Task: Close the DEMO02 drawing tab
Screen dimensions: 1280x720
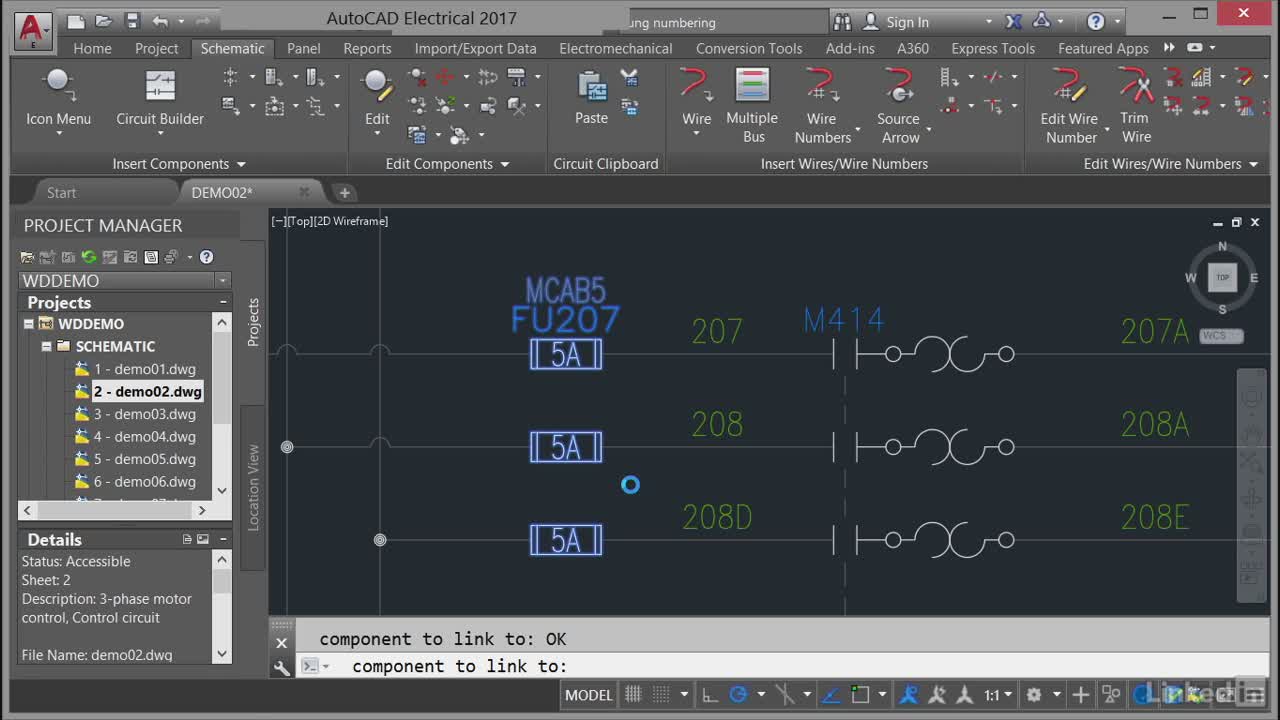Action: (304, 192)
